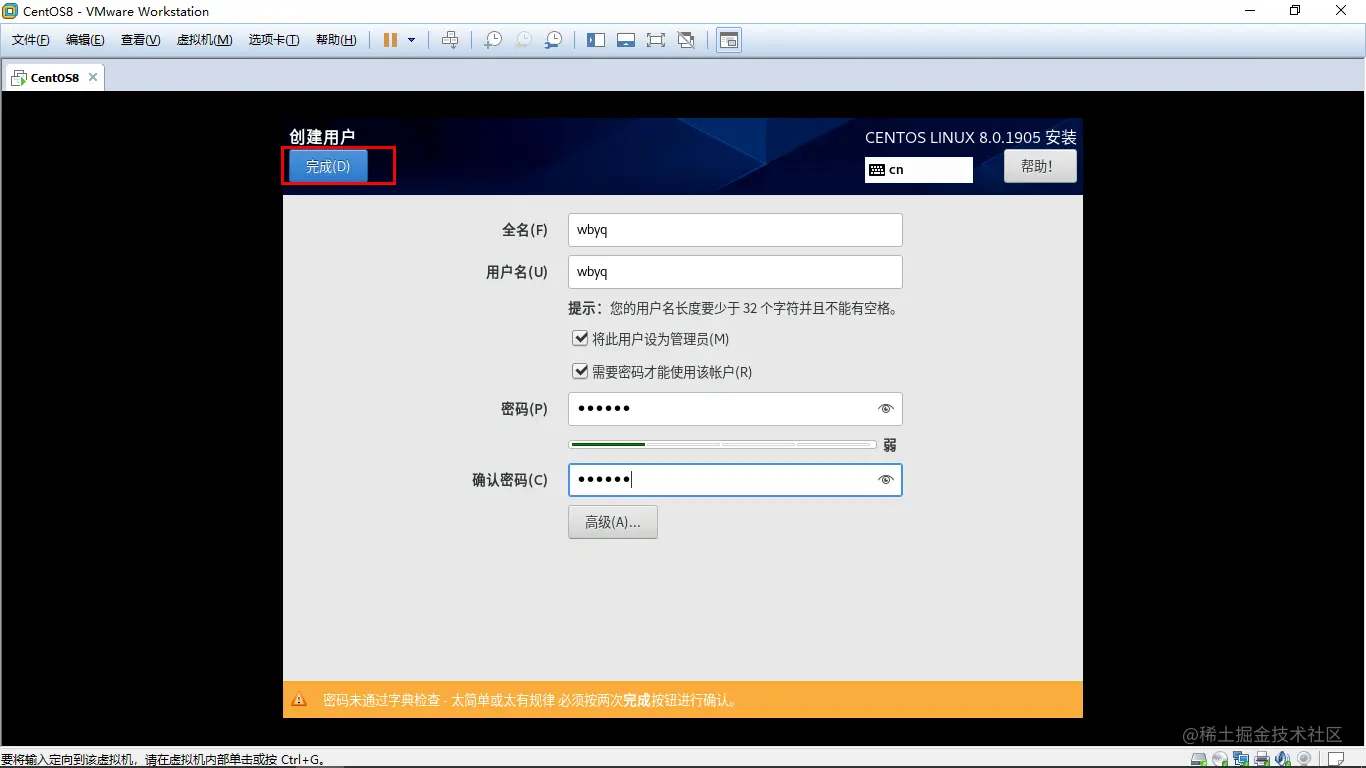Switch to Unity mode icon
The image size is (1366, 768).
[686, 40]
